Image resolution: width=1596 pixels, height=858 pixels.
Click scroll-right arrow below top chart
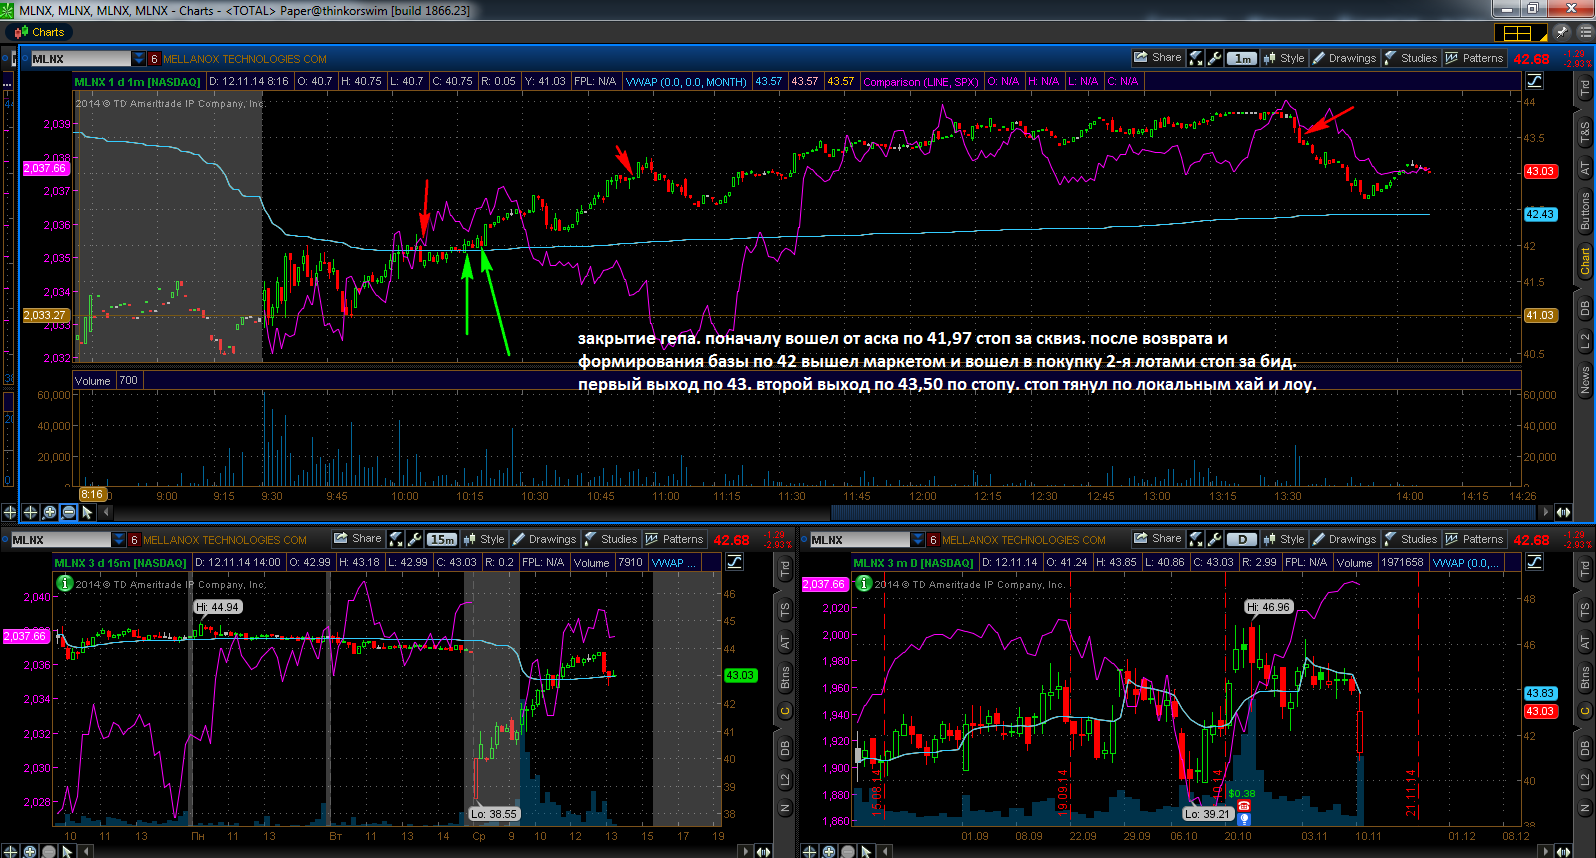click(x=1547, y=512)
